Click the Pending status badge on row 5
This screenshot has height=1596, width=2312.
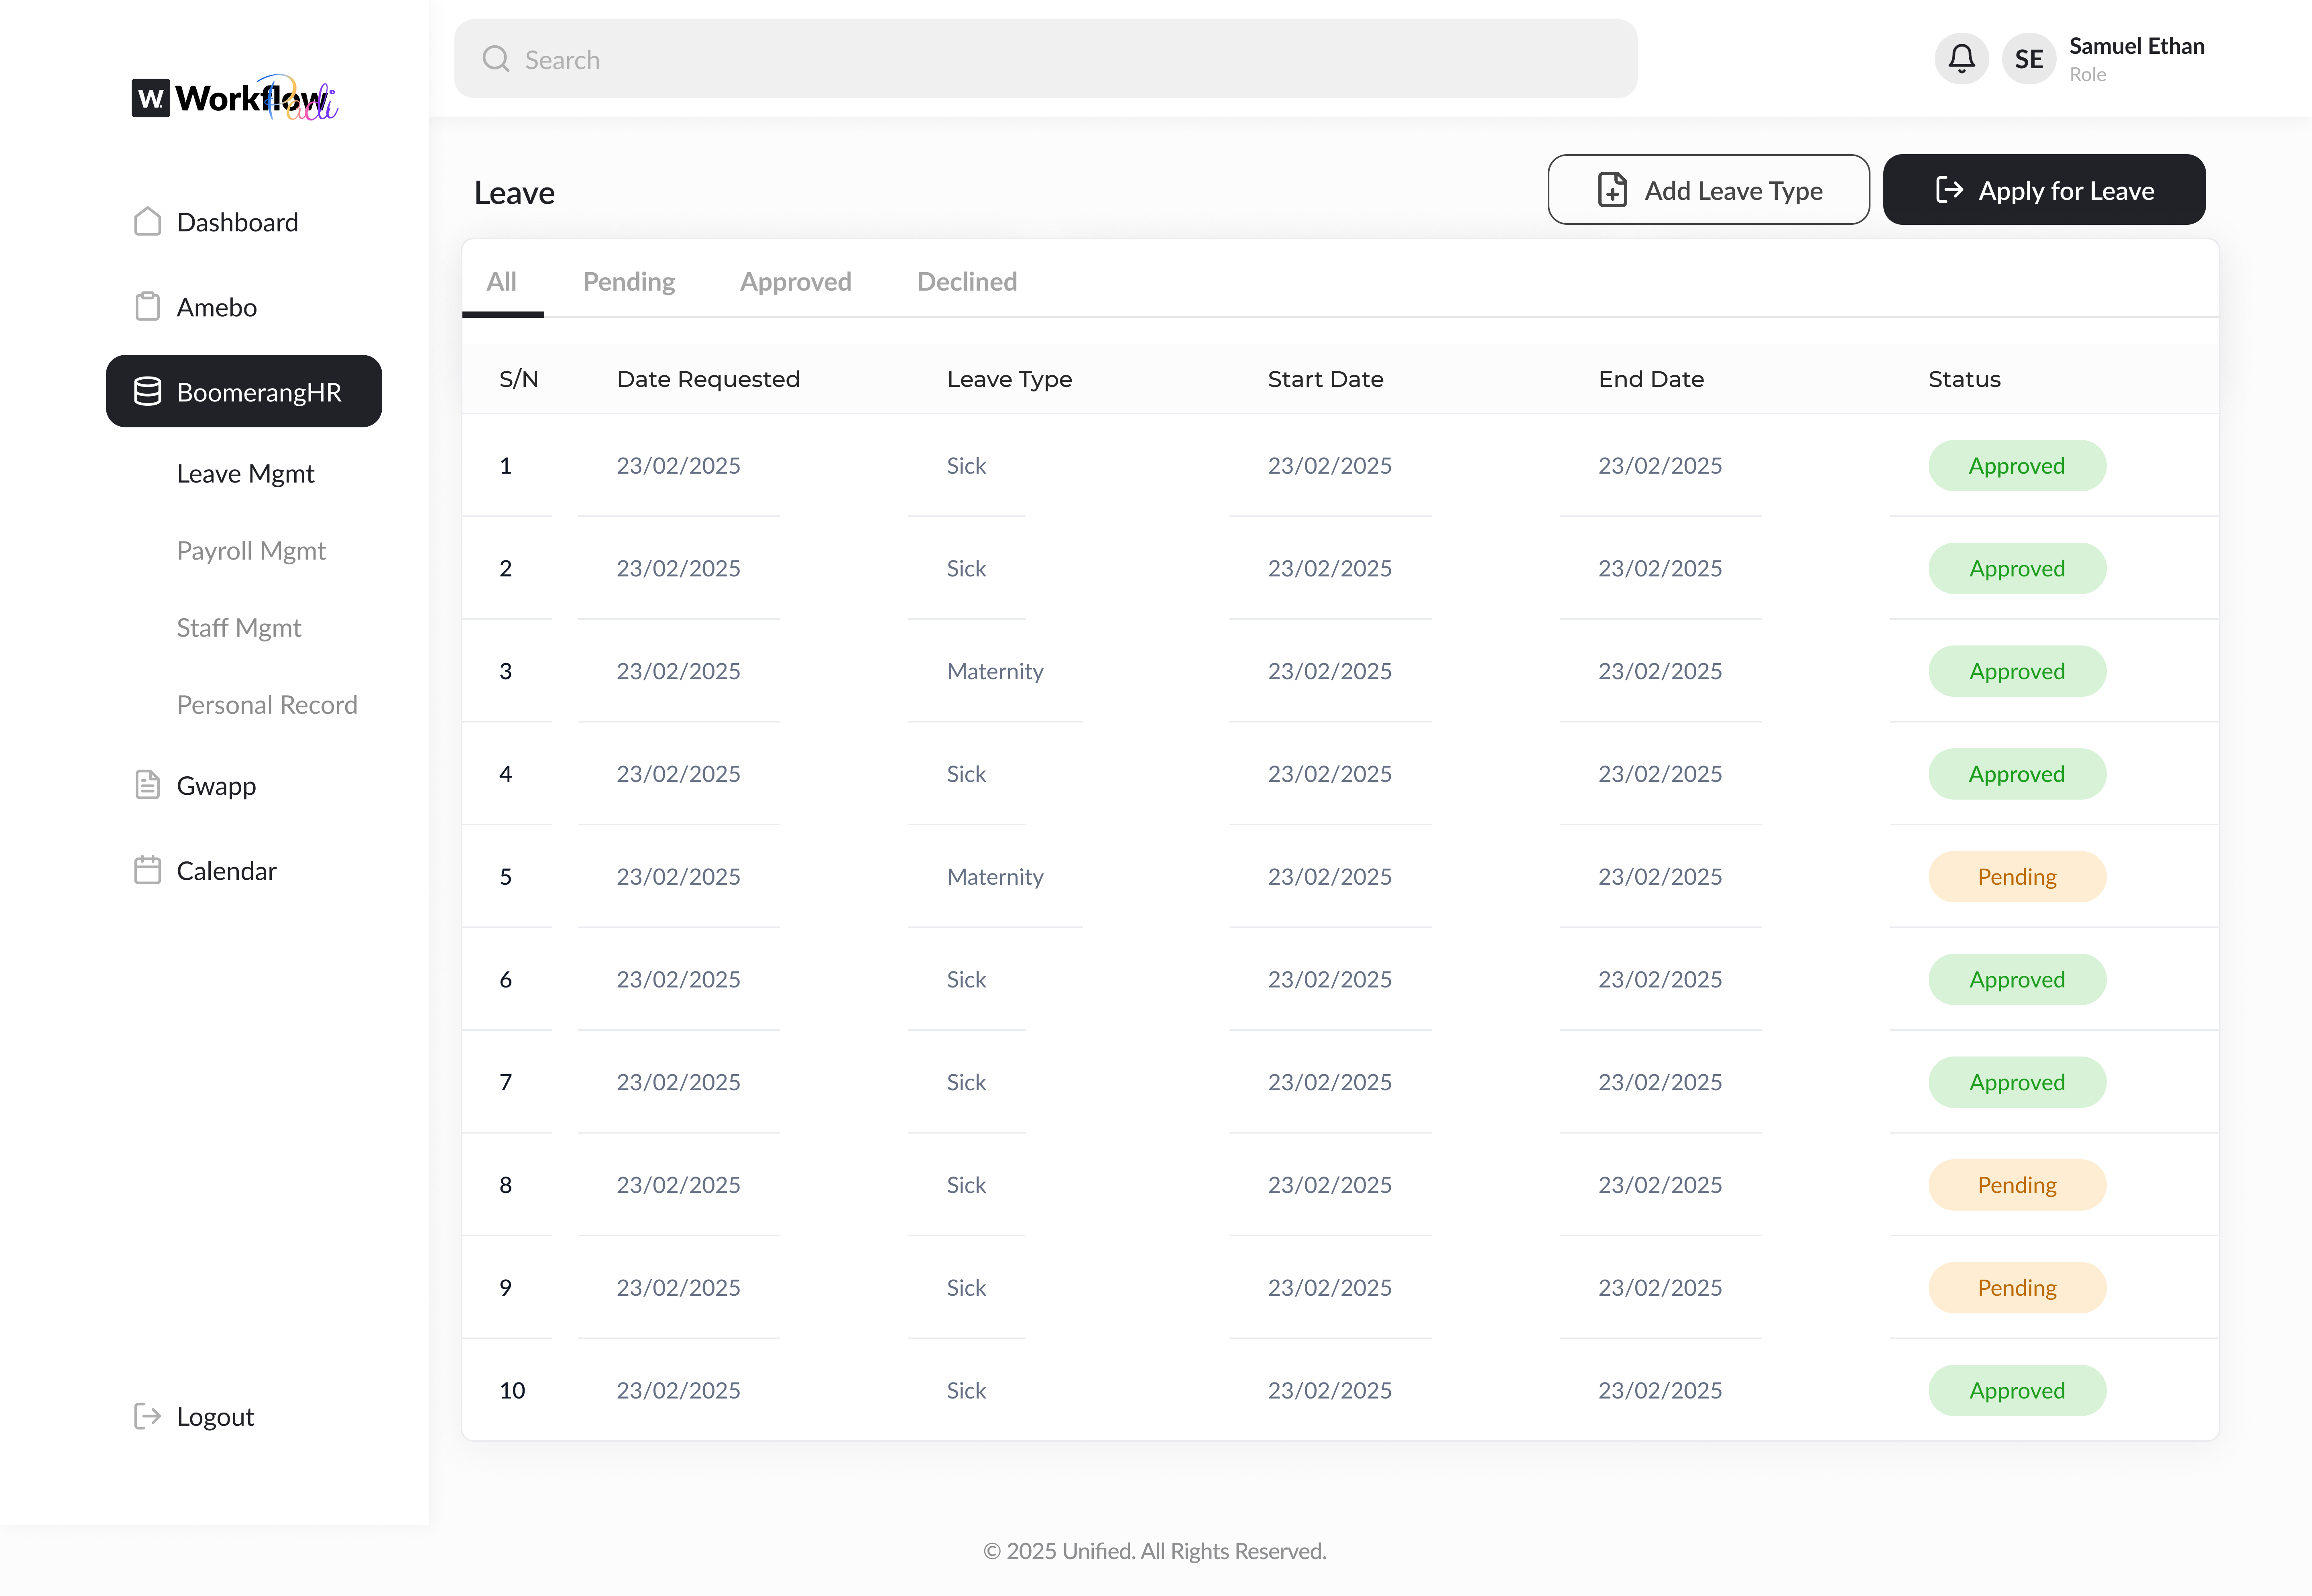click(2017, 876)
